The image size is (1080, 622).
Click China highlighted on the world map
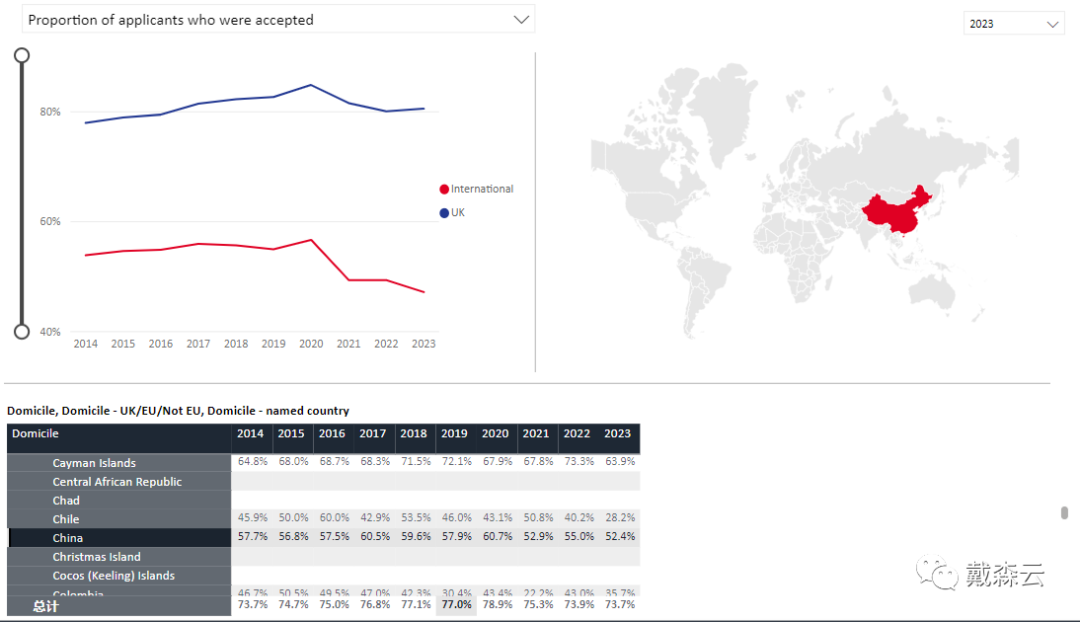pyautogui.click(x=894, y=212)
